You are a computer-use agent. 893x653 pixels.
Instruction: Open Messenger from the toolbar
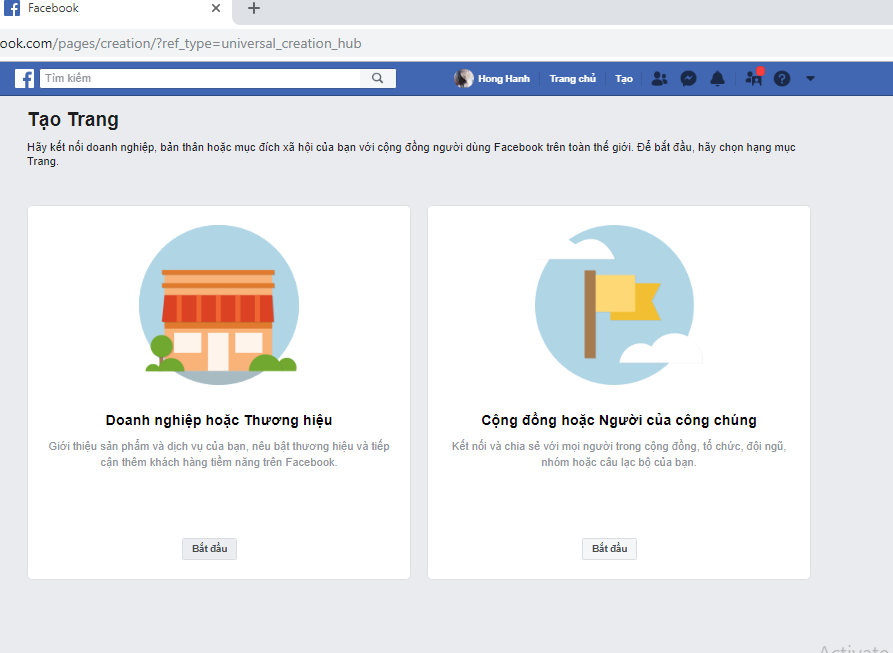688,78
